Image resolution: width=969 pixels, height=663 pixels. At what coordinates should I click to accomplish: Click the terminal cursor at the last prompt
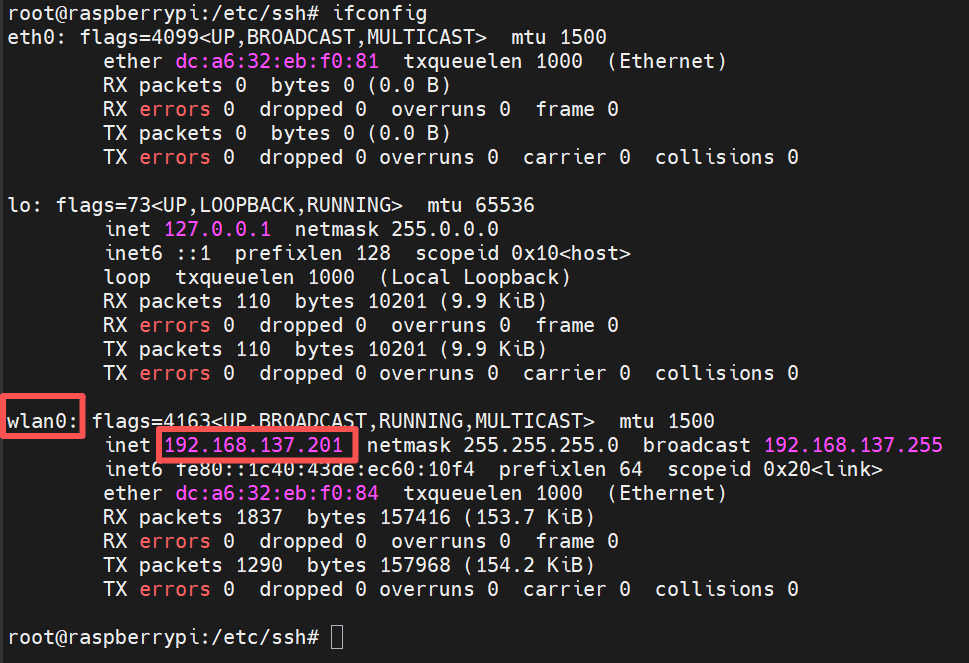tap(337, 637)
